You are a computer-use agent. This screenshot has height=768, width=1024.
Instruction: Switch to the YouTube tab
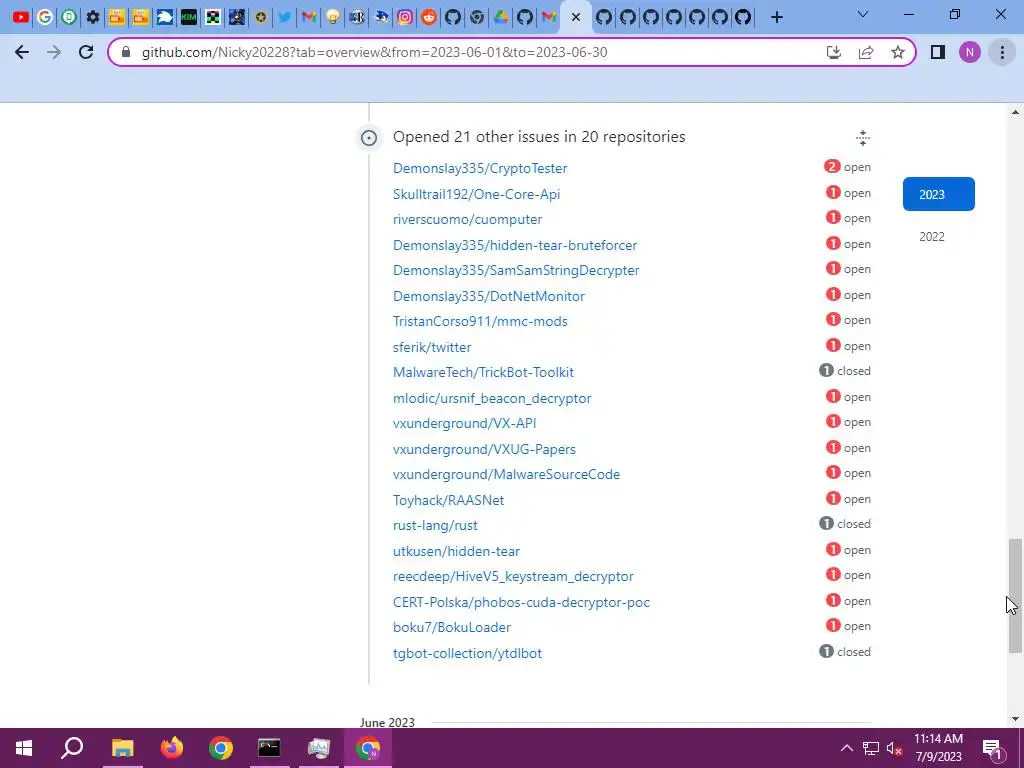(21, 17)
